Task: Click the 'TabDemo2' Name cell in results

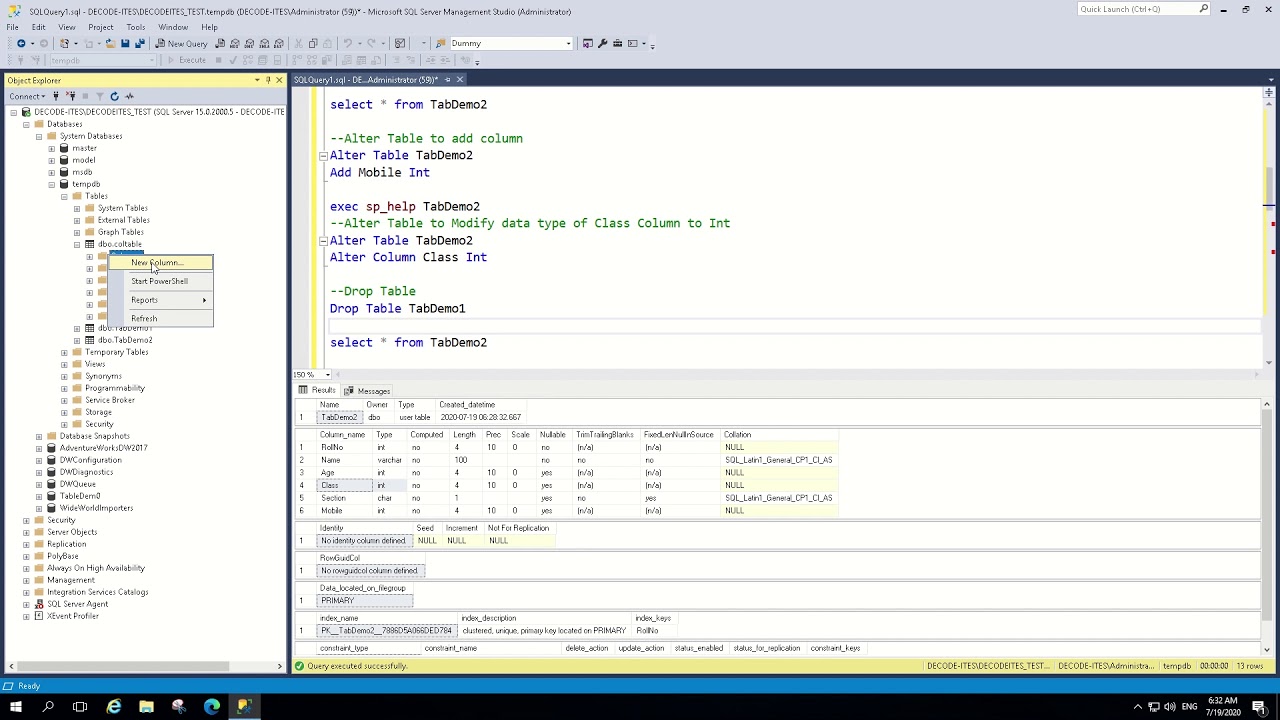Action: [x=338, y=417]
